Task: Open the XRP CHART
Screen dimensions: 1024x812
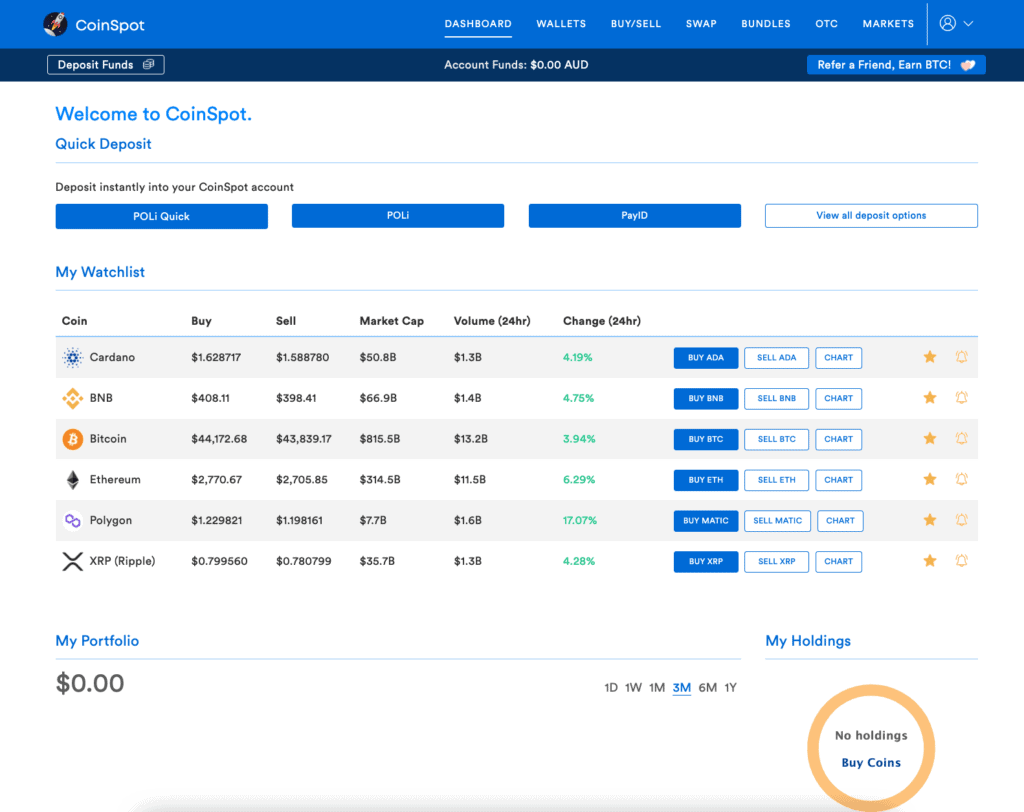Action: coord(839,562)
